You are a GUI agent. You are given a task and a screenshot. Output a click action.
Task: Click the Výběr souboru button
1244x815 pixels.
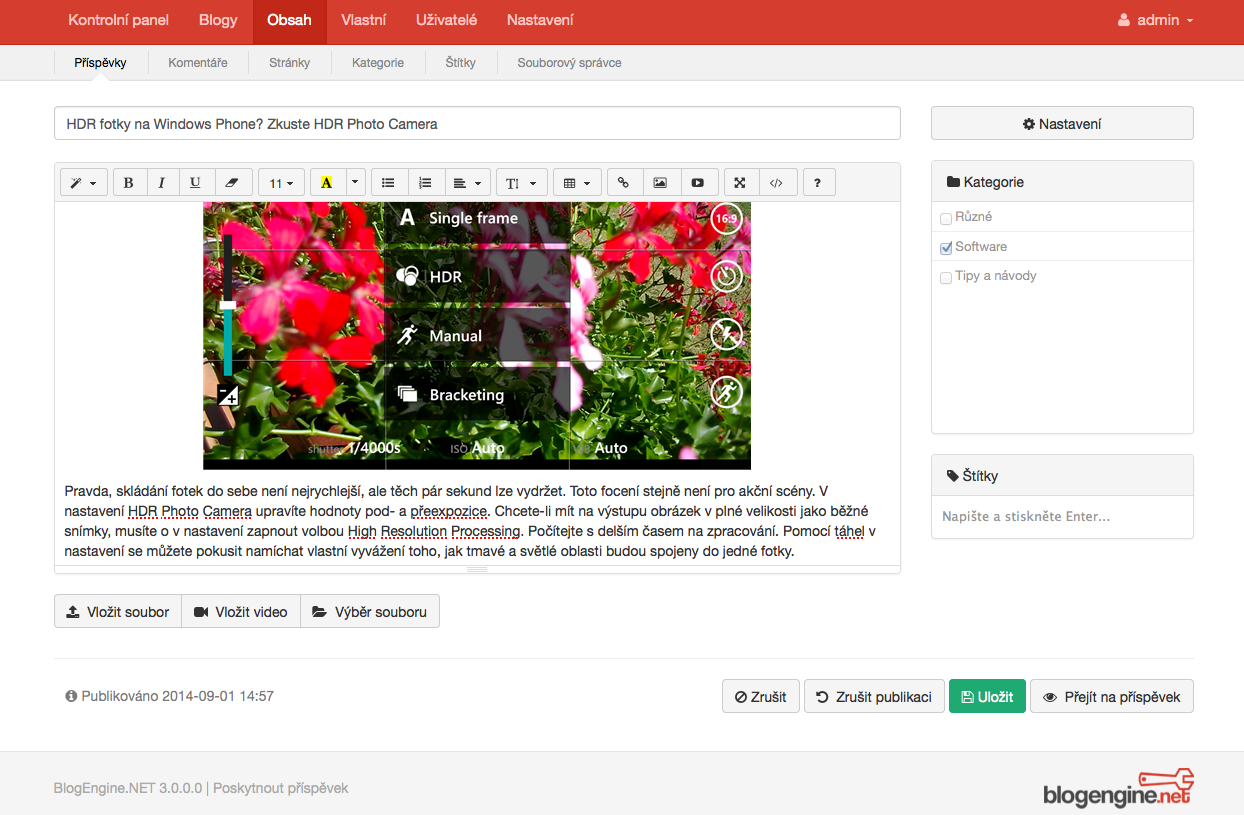coord(370,612)
